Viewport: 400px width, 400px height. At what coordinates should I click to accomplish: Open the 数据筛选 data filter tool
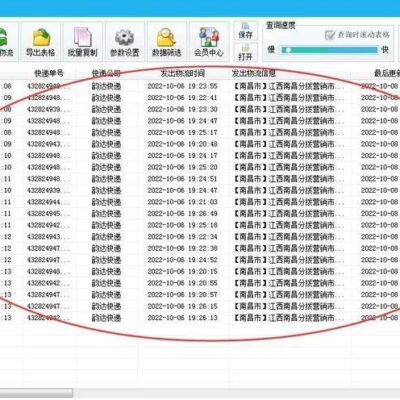click(167, 42)
